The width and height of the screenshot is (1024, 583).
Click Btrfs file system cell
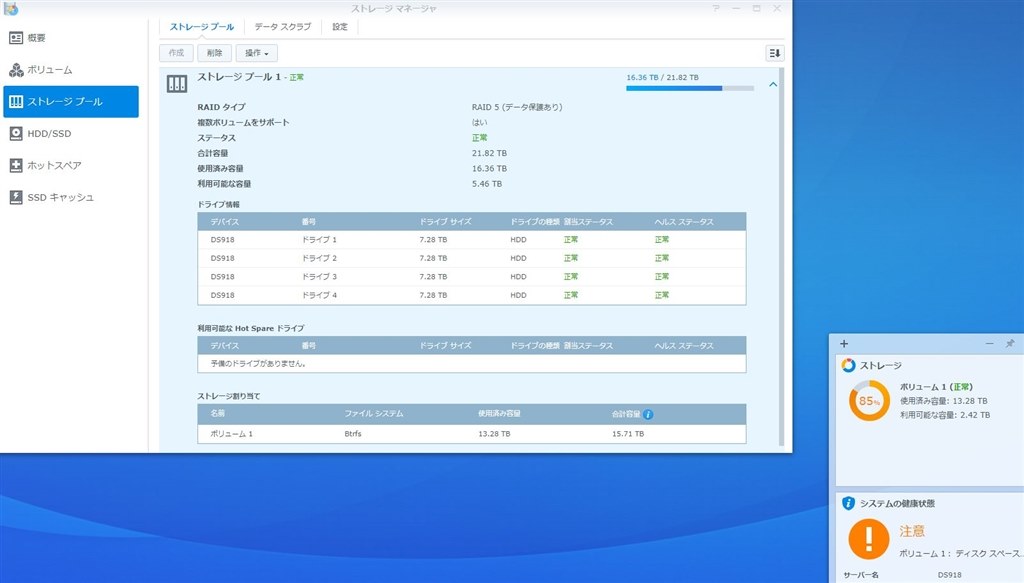[353, 433]
